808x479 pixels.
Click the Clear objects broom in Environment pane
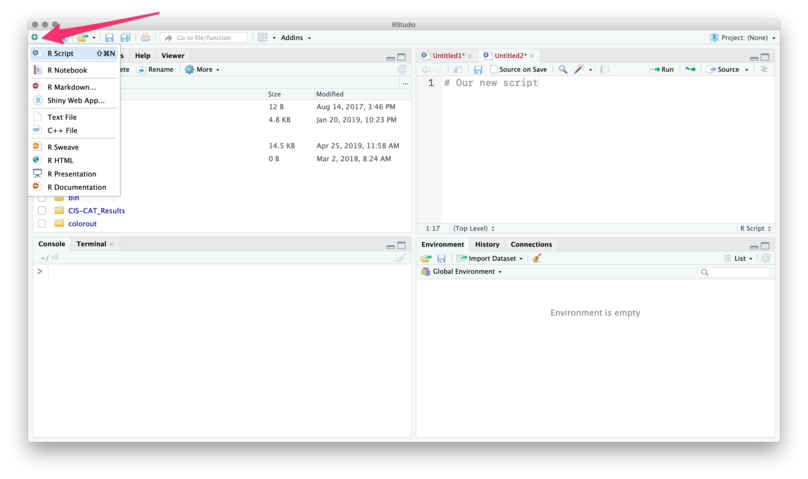(x=537, y=258)
